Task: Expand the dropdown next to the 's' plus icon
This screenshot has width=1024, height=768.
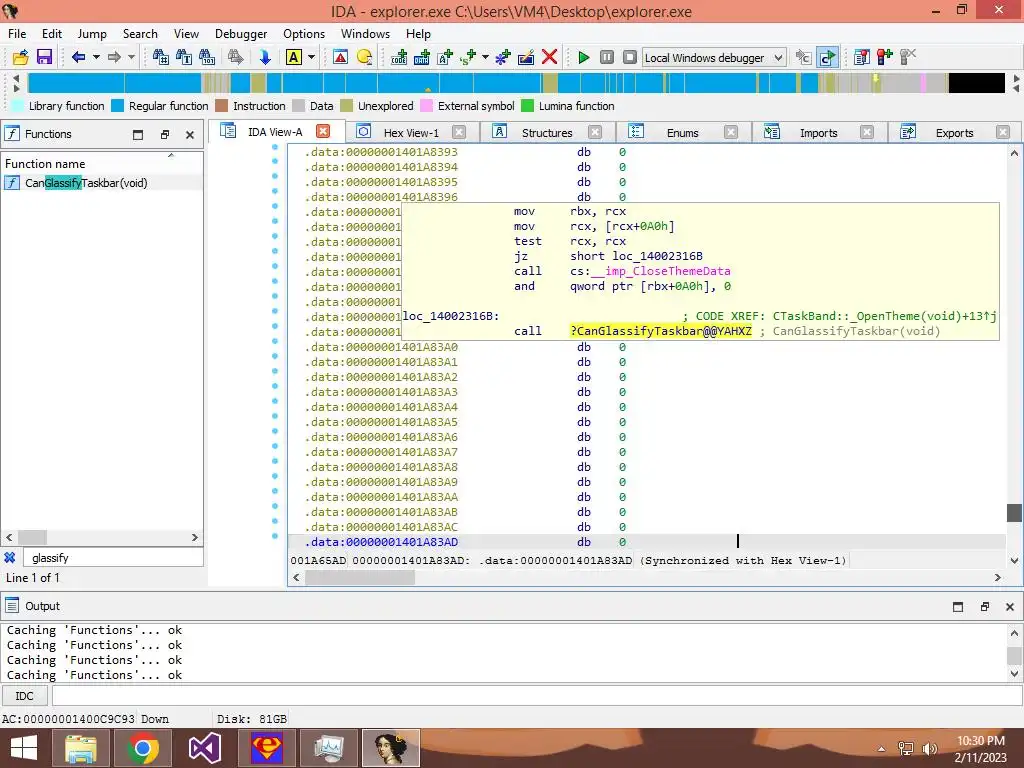Action: coord(485,57)
